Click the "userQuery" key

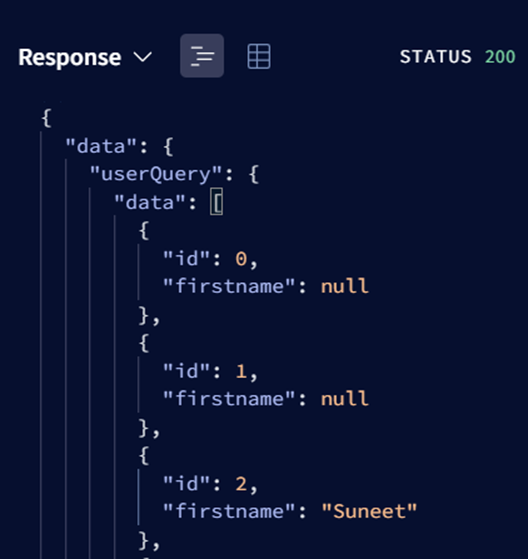point(156,174)
